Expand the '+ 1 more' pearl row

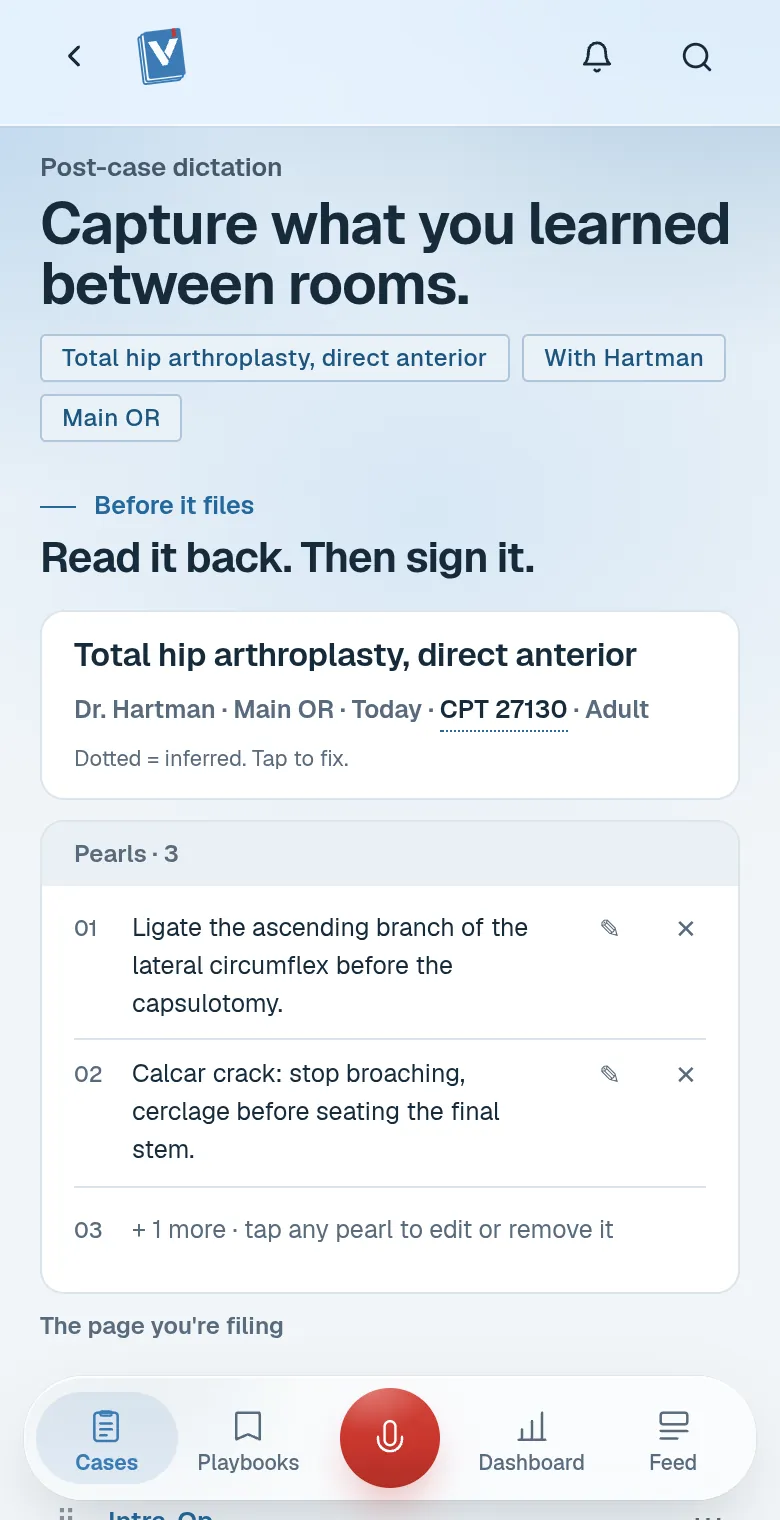[390, 1230]
